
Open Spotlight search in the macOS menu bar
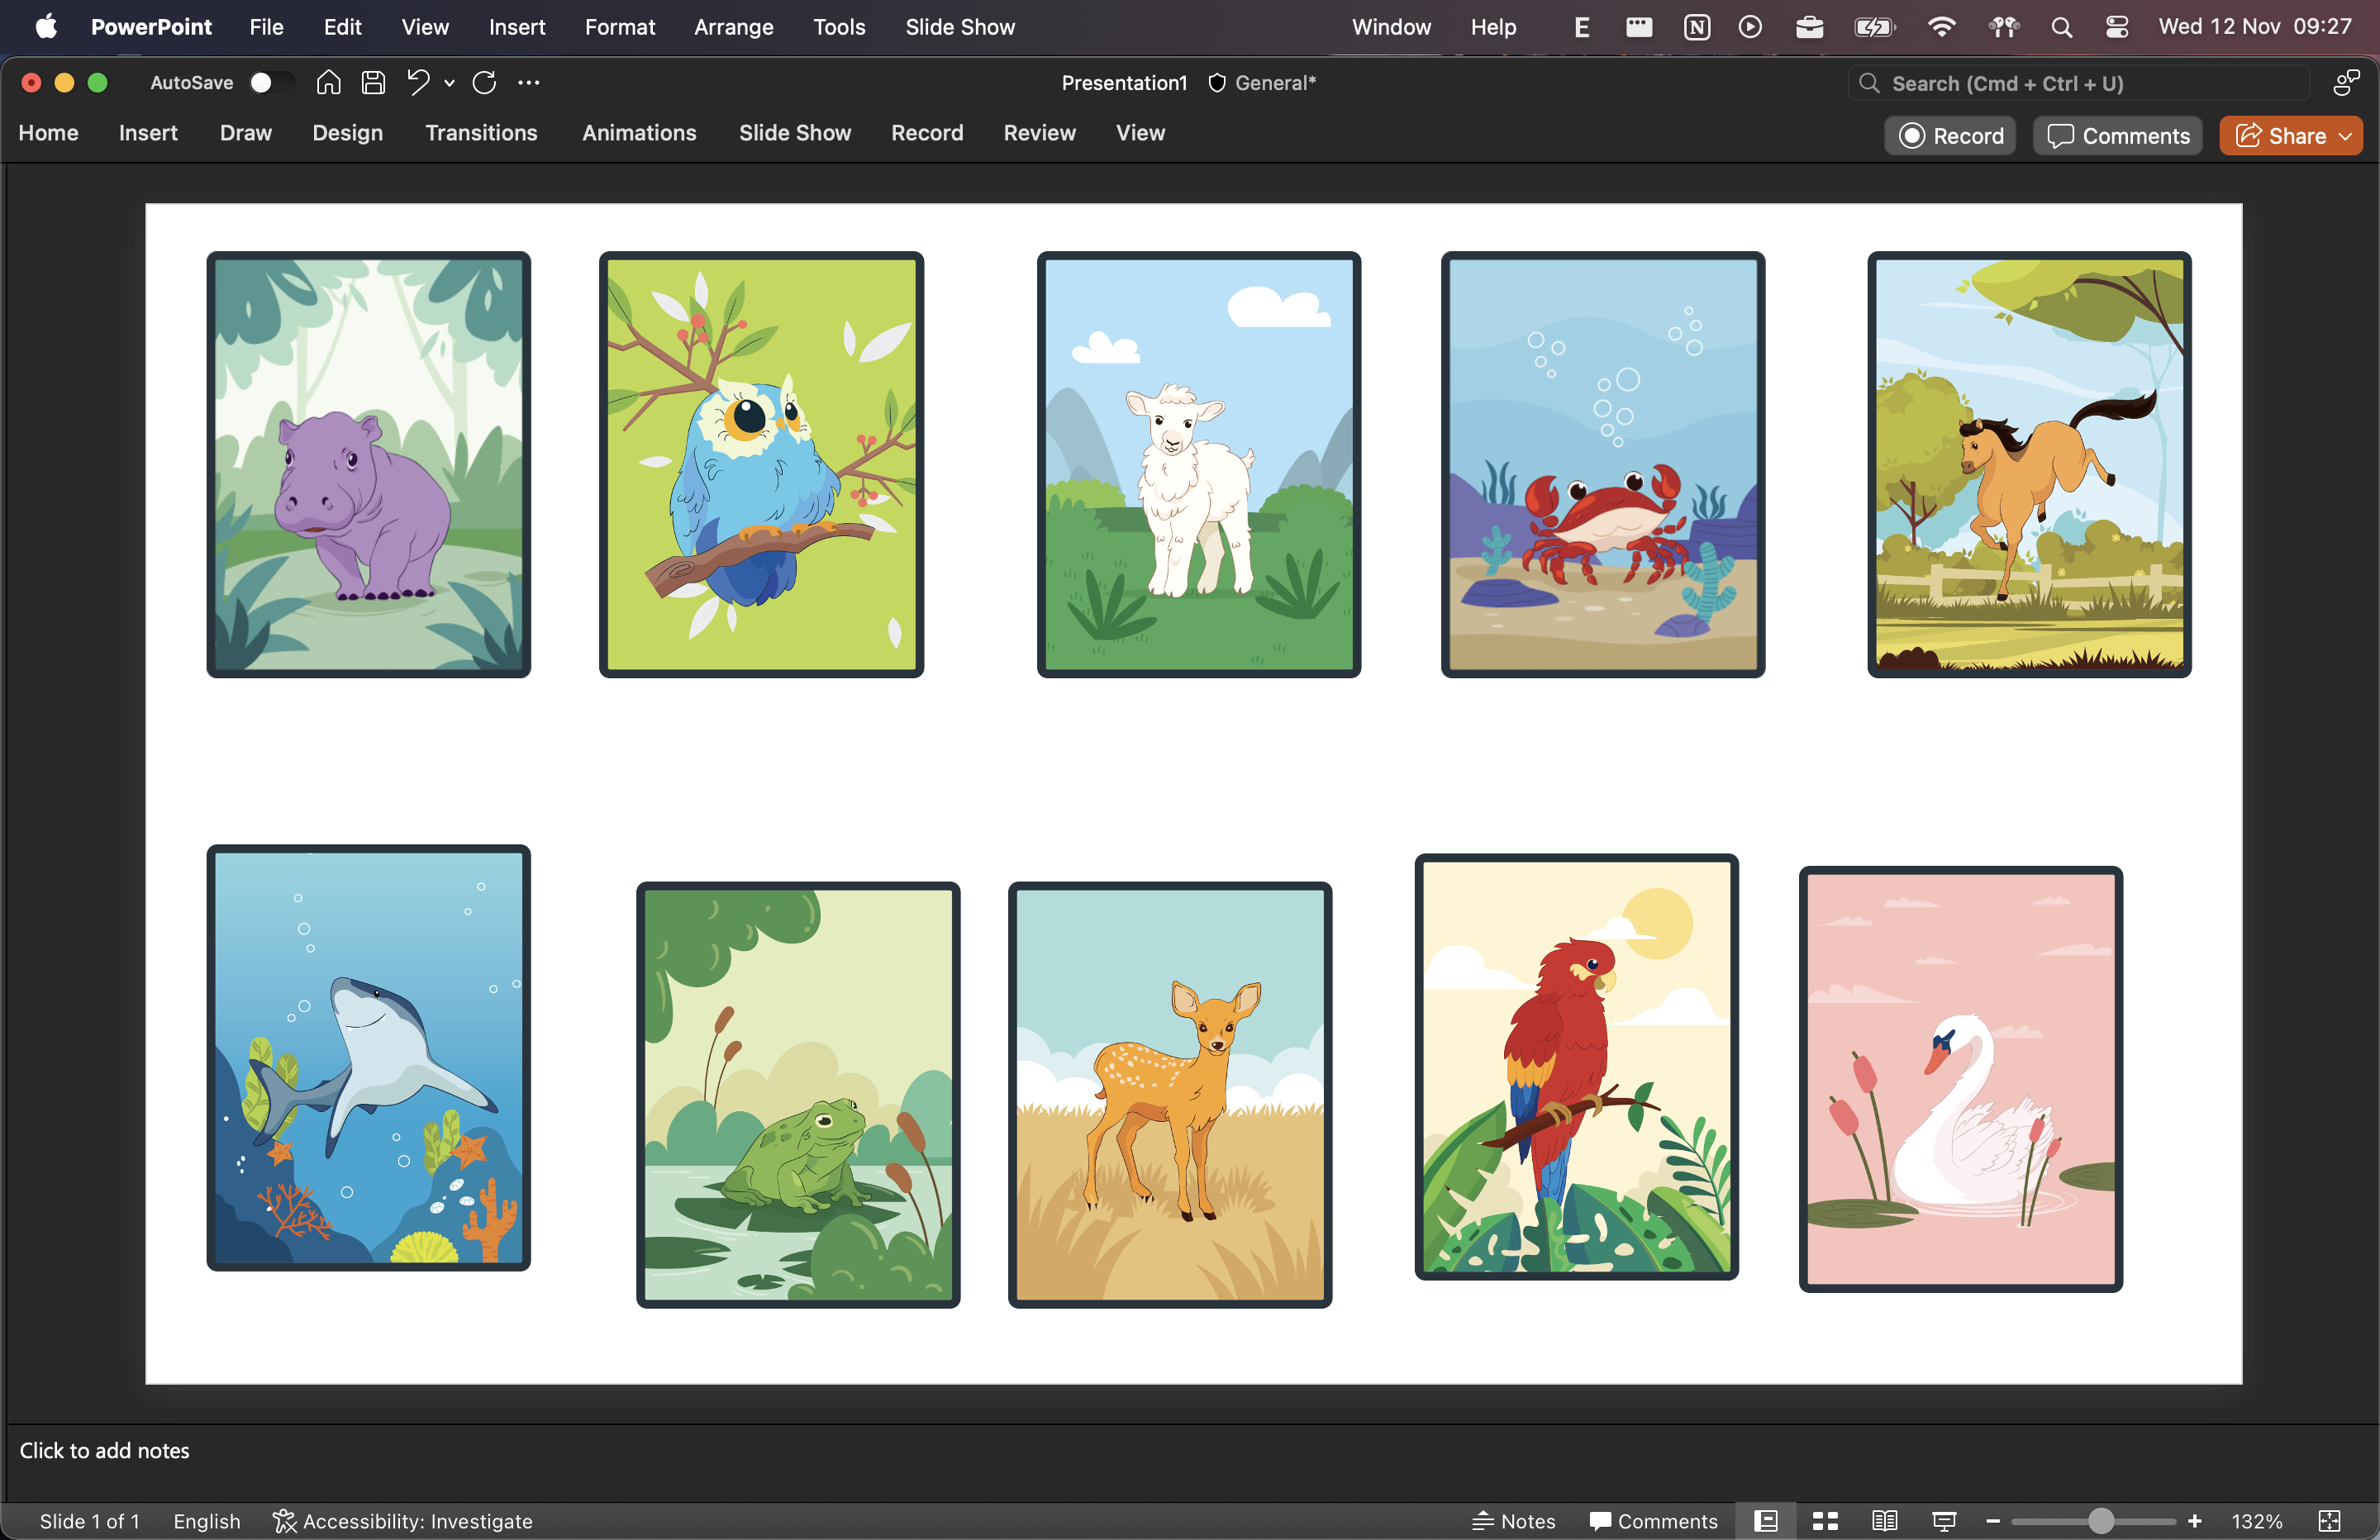pyautogui.click(x=2061, y=27)
